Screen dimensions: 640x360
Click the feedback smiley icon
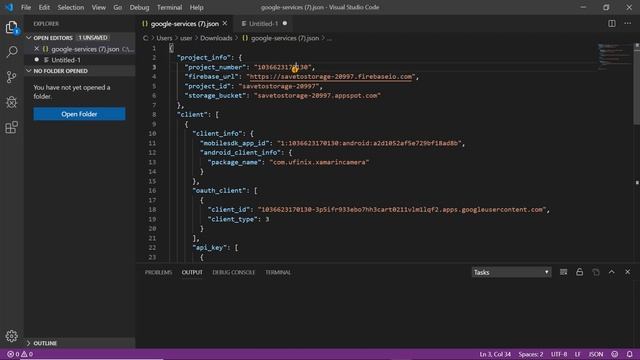(614, 354)
